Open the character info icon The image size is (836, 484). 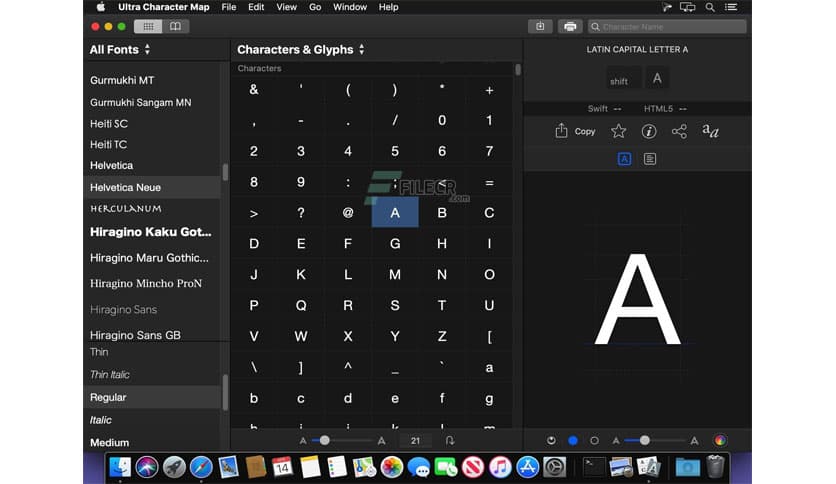tap(649, 131)
